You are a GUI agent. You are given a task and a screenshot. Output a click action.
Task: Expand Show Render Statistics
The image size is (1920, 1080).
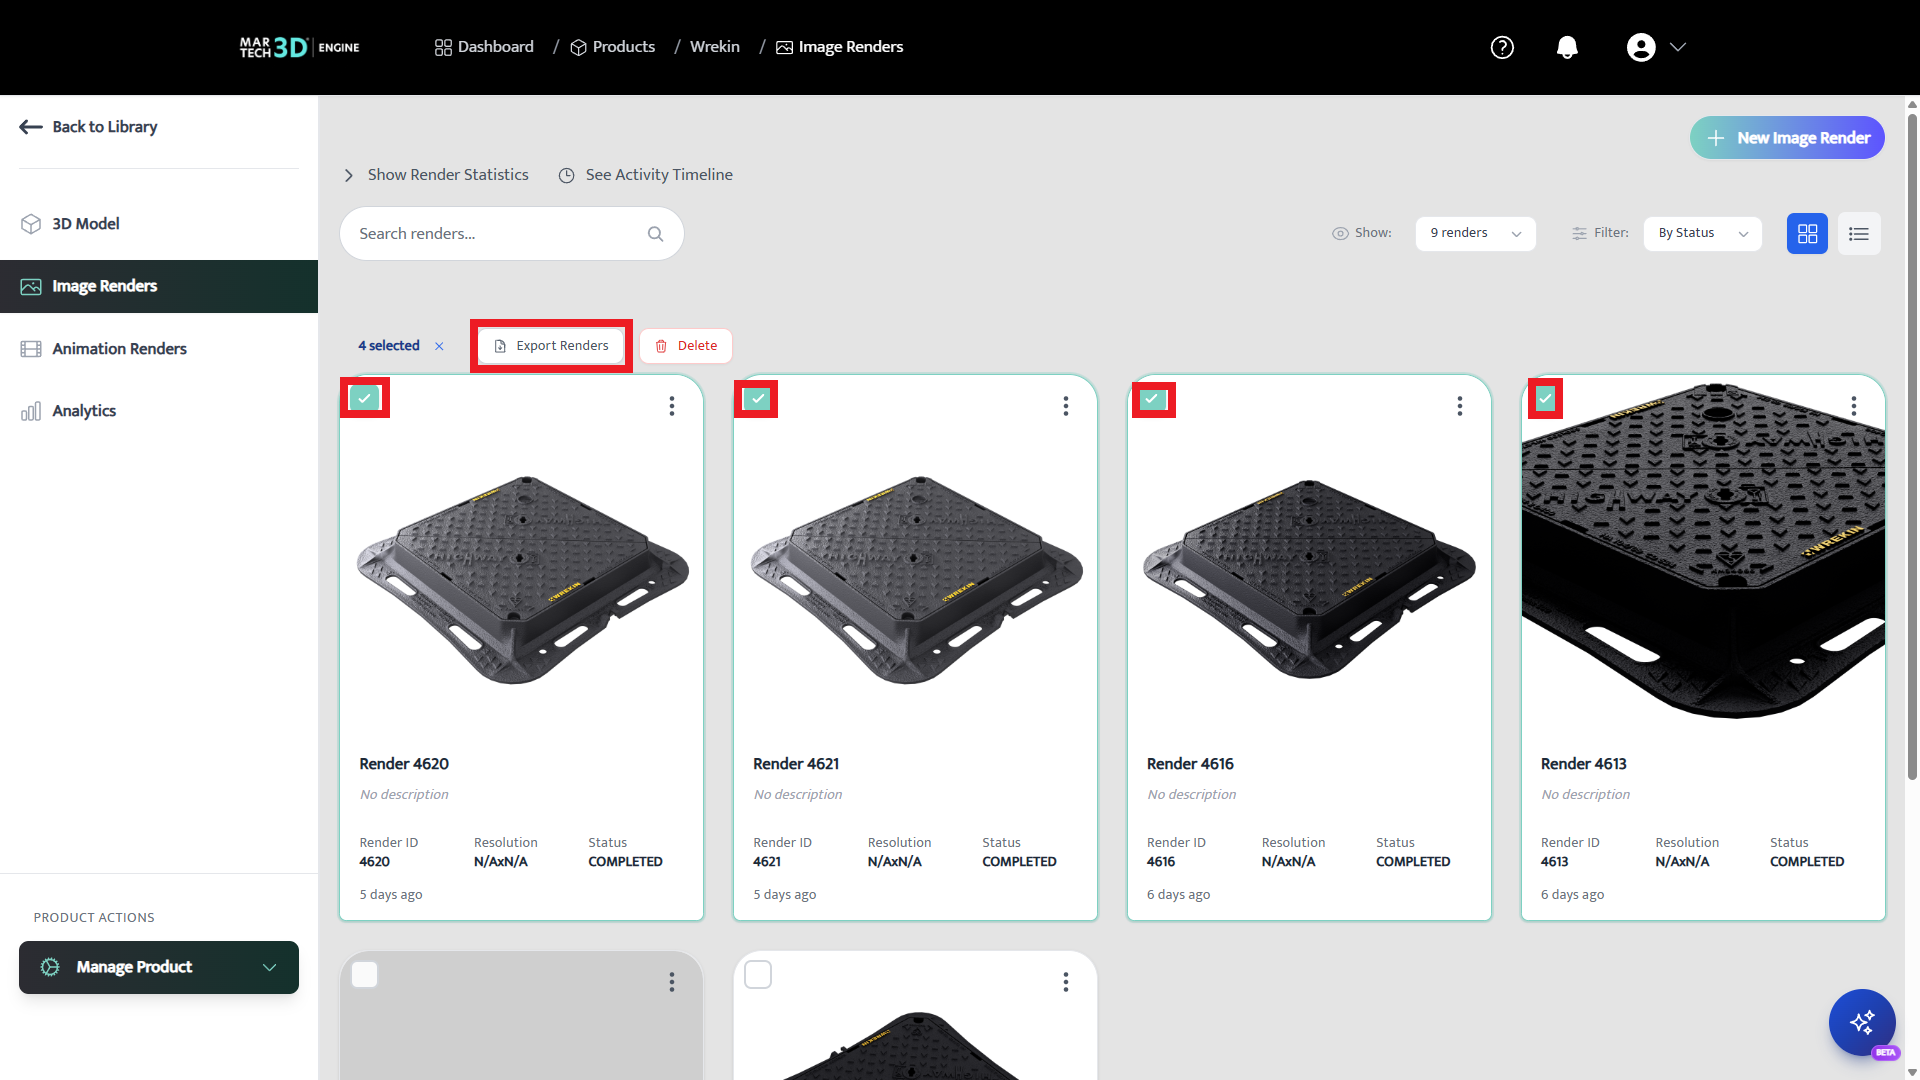click(x=436, y=175)
